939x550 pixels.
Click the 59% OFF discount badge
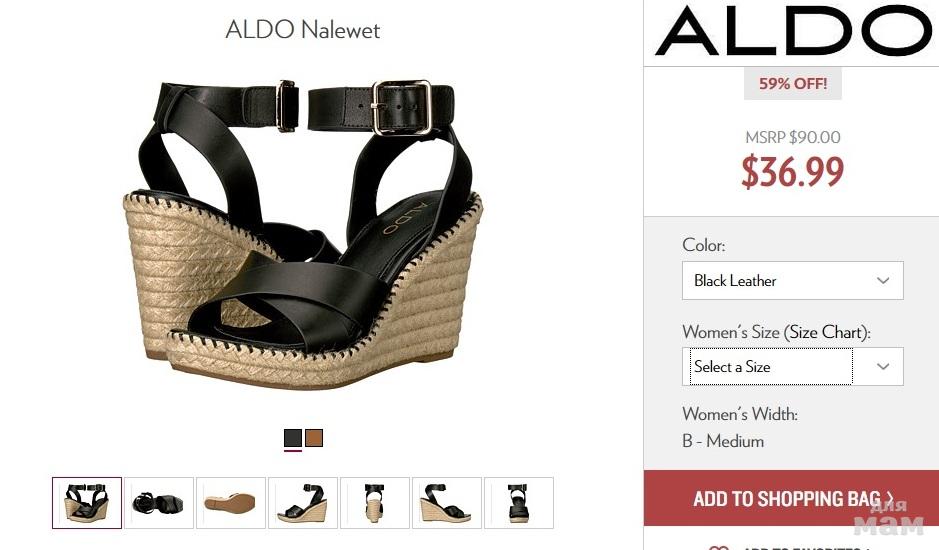pyautogui.click(x=793, y=83)
